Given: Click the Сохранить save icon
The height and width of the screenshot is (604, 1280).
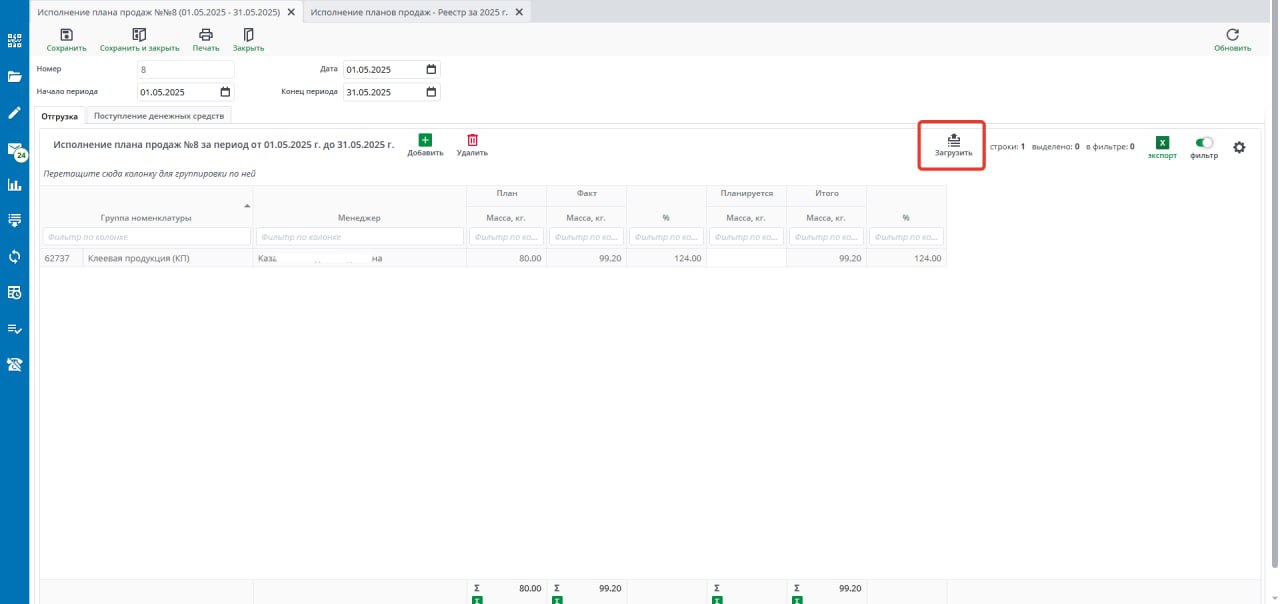Looking at the screenshot, I should [66, 35].
